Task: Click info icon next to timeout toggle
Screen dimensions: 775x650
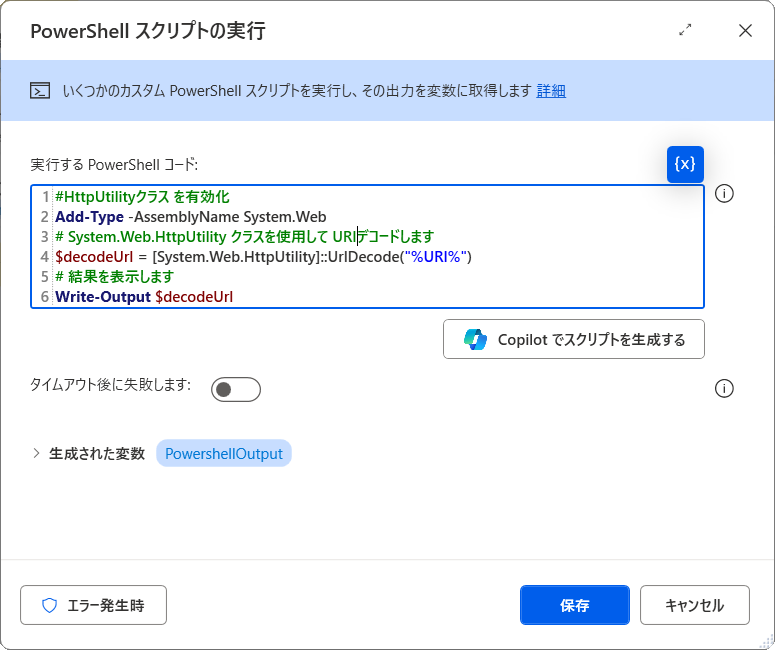Action: pyautogui.click(x=724, y=389)
